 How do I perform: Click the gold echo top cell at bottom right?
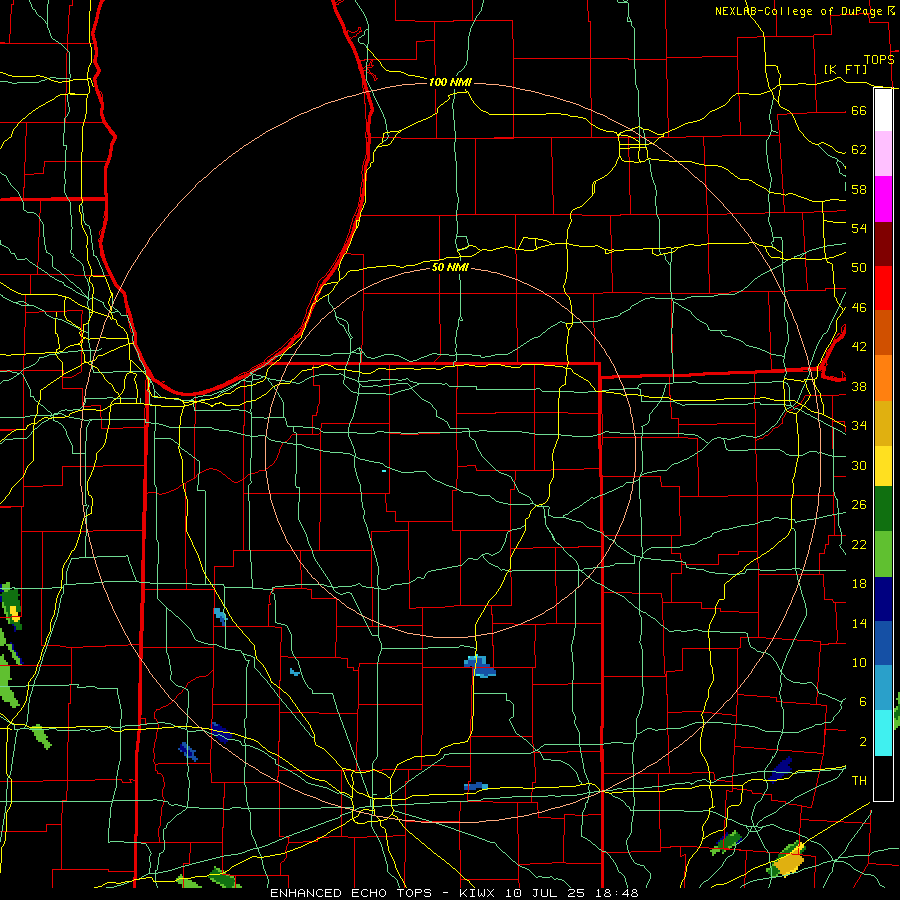click(788, 862)
